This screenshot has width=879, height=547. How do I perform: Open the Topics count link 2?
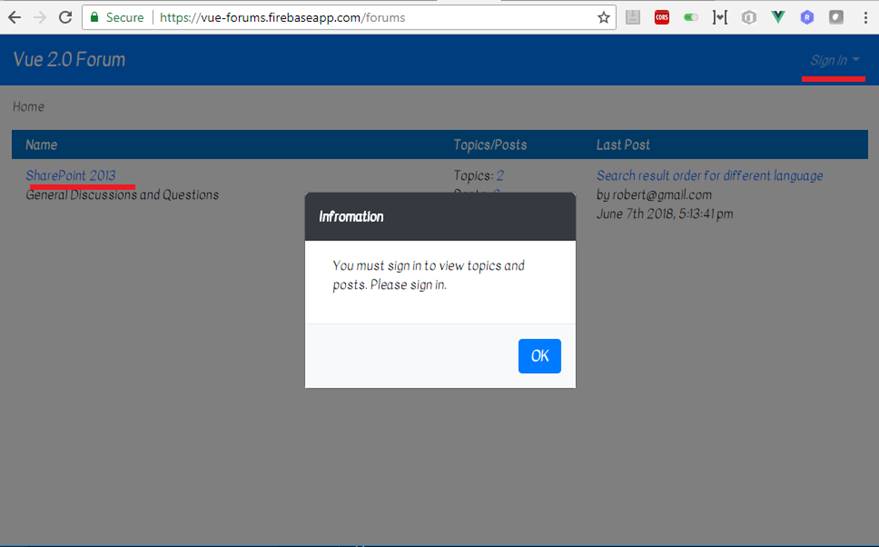coord(500,175)
